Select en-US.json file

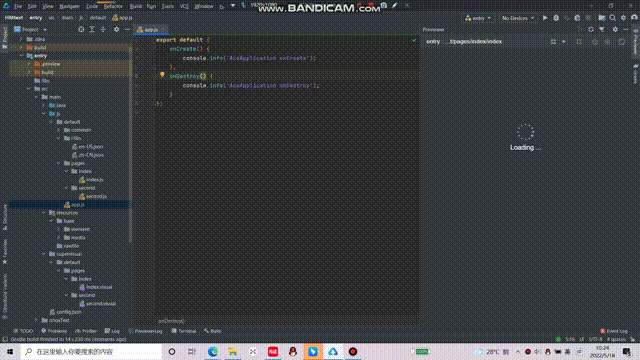click(x=87, y=147)
